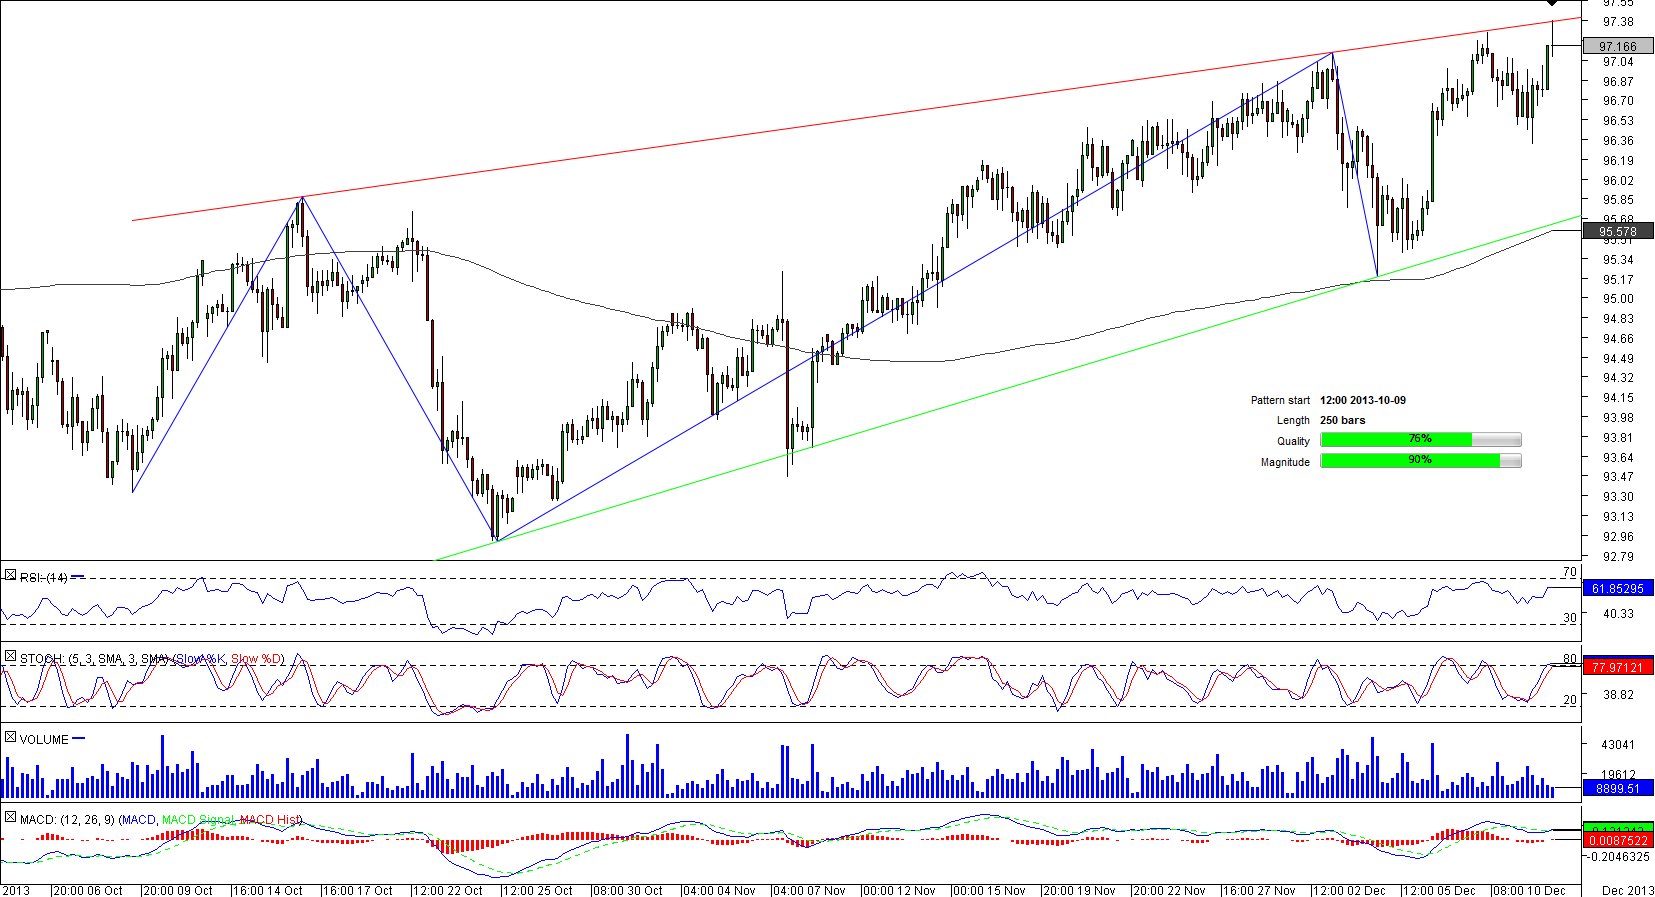The width and height of the screenshot is (1655, 897).
Task: Click the volume current value 8899.51
Action: 1617,788
